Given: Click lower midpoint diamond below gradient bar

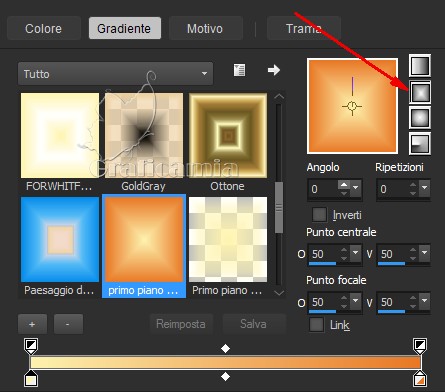Looking at the screenshot, I should pyautogui.click(x=225, y=377).
